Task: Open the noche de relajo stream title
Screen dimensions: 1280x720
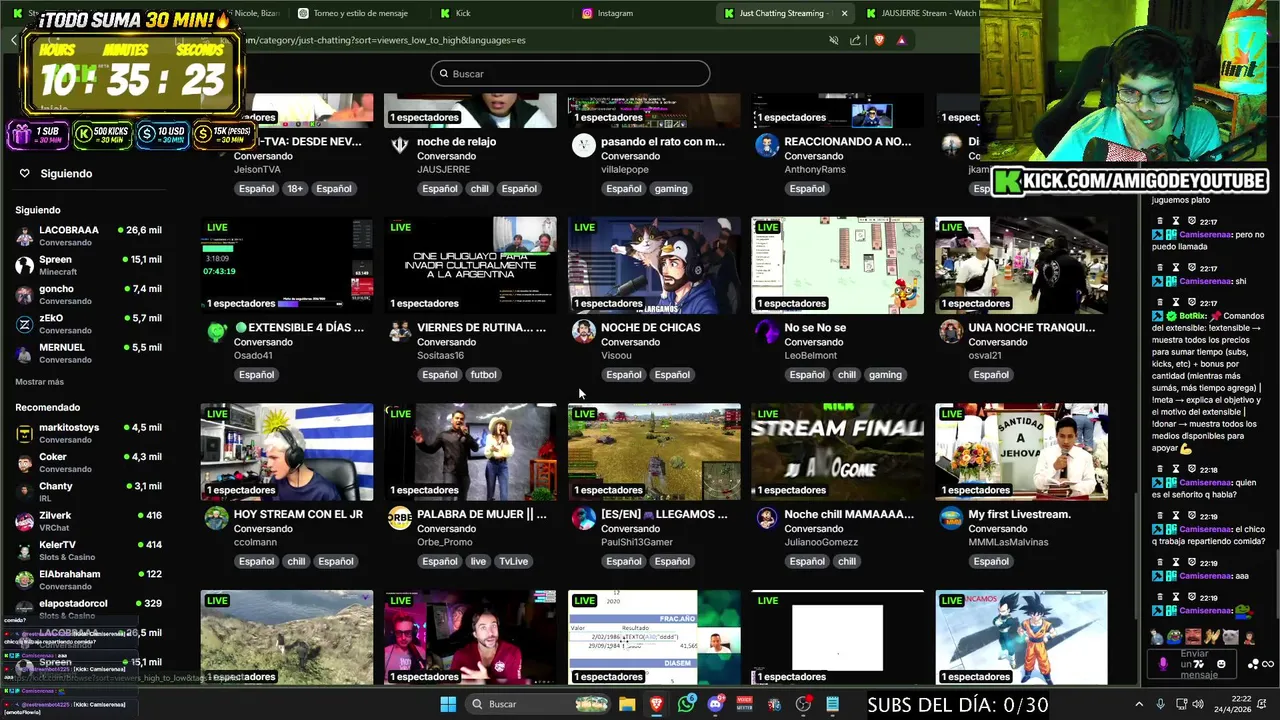Action: pos(457,142)
